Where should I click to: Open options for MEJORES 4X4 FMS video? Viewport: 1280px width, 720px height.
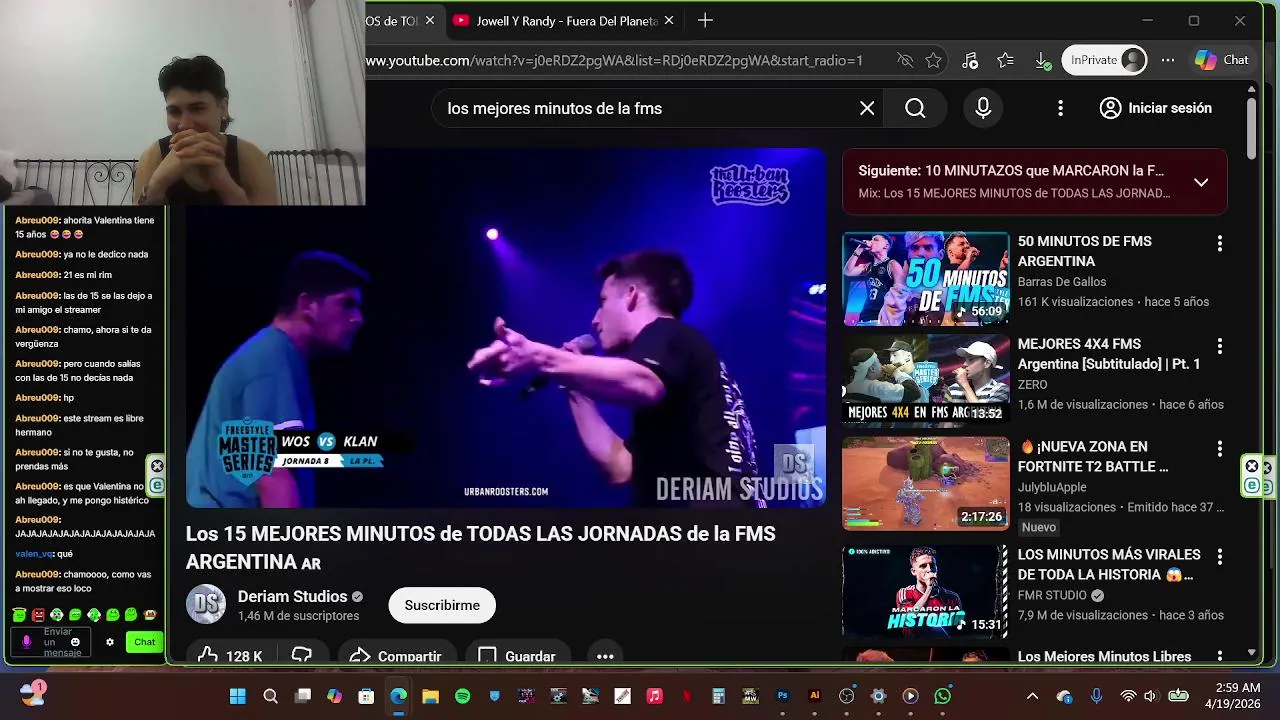[x=1219, y=346]
